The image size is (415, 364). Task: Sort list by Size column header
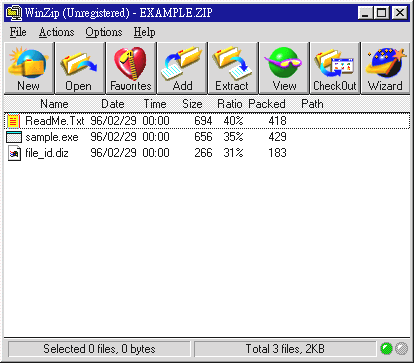click(192, 104)
